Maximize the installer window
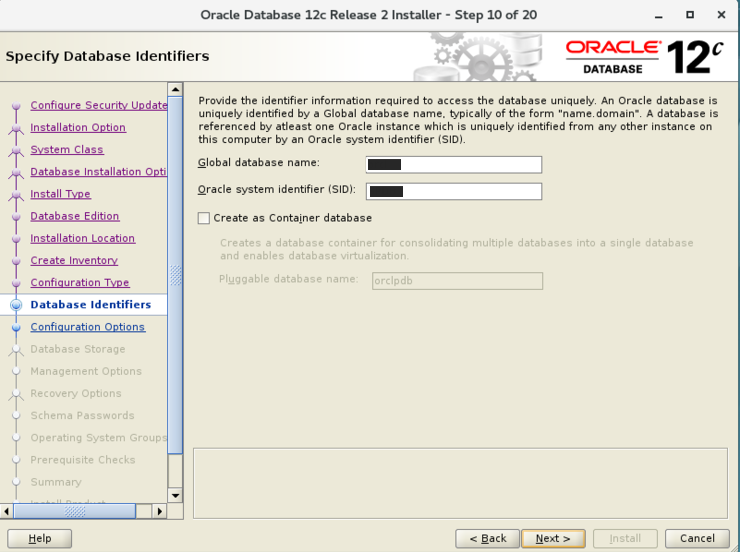 pyautogui.click(x=690, y=15)
